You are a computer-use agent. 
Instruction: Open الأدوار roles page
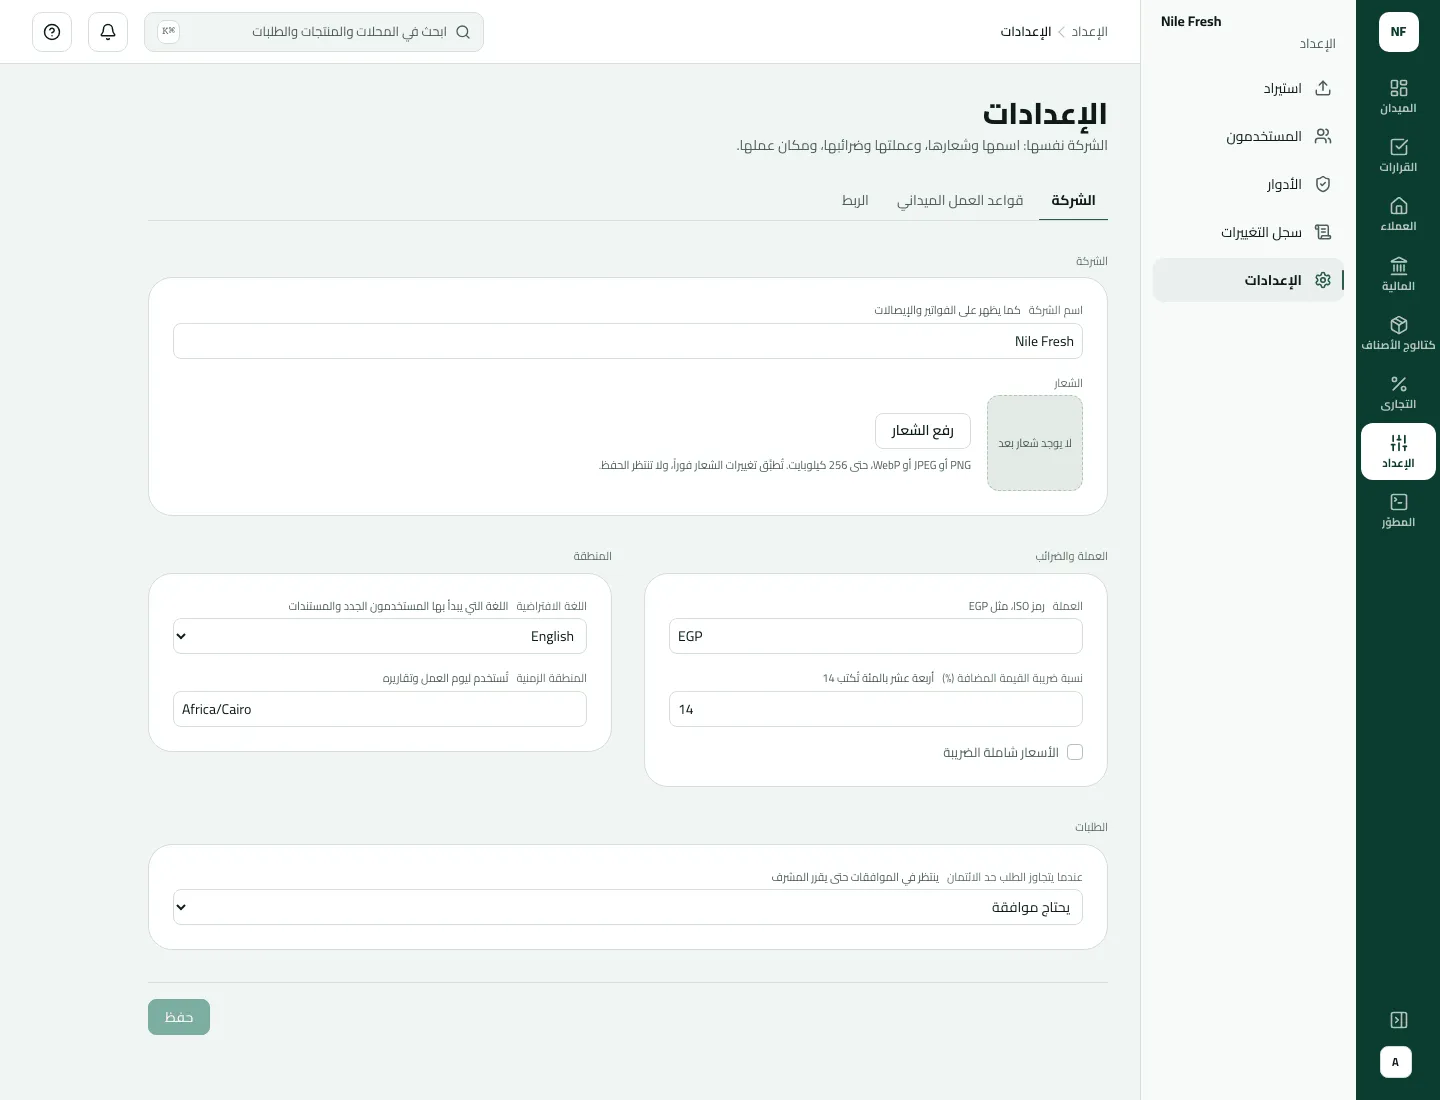tap(1248, 184)
